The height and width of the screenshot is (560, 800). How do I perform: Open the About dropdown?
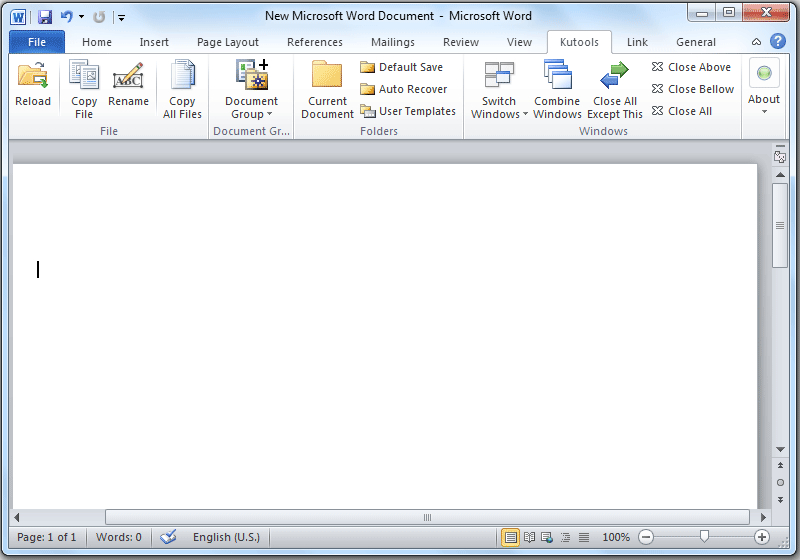tap(764, 87)
